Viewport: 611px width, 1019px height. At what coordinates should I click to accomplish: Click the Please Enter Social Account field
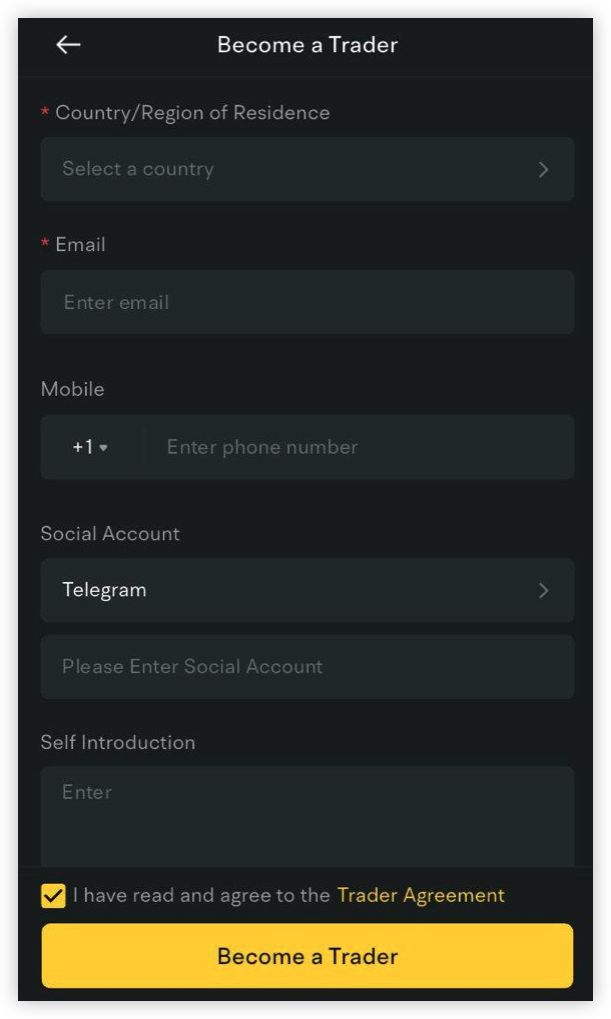coord(307,667)
